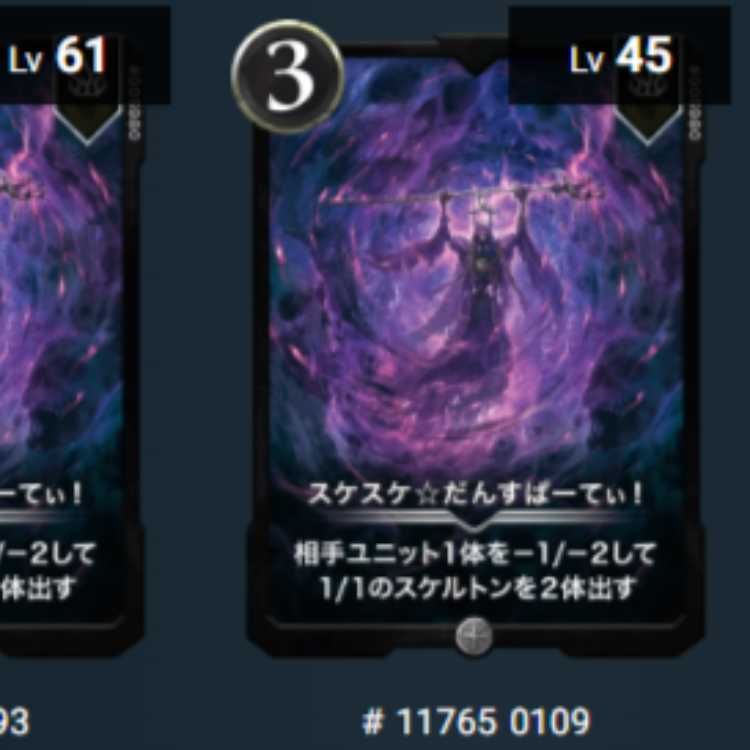The image size is (750, 750).
Task: Click the vertical side strip on Lv 45 card
Action: [x=695, y=103]
